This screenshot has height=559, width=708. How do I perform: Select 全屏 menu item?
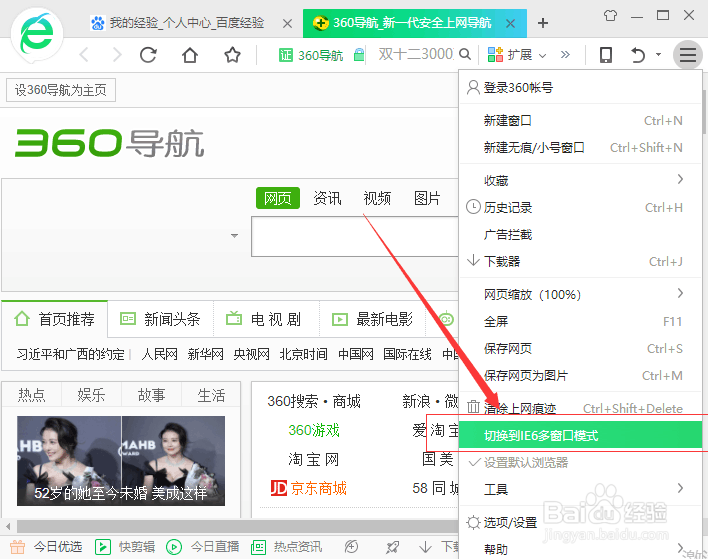[580, 321]
